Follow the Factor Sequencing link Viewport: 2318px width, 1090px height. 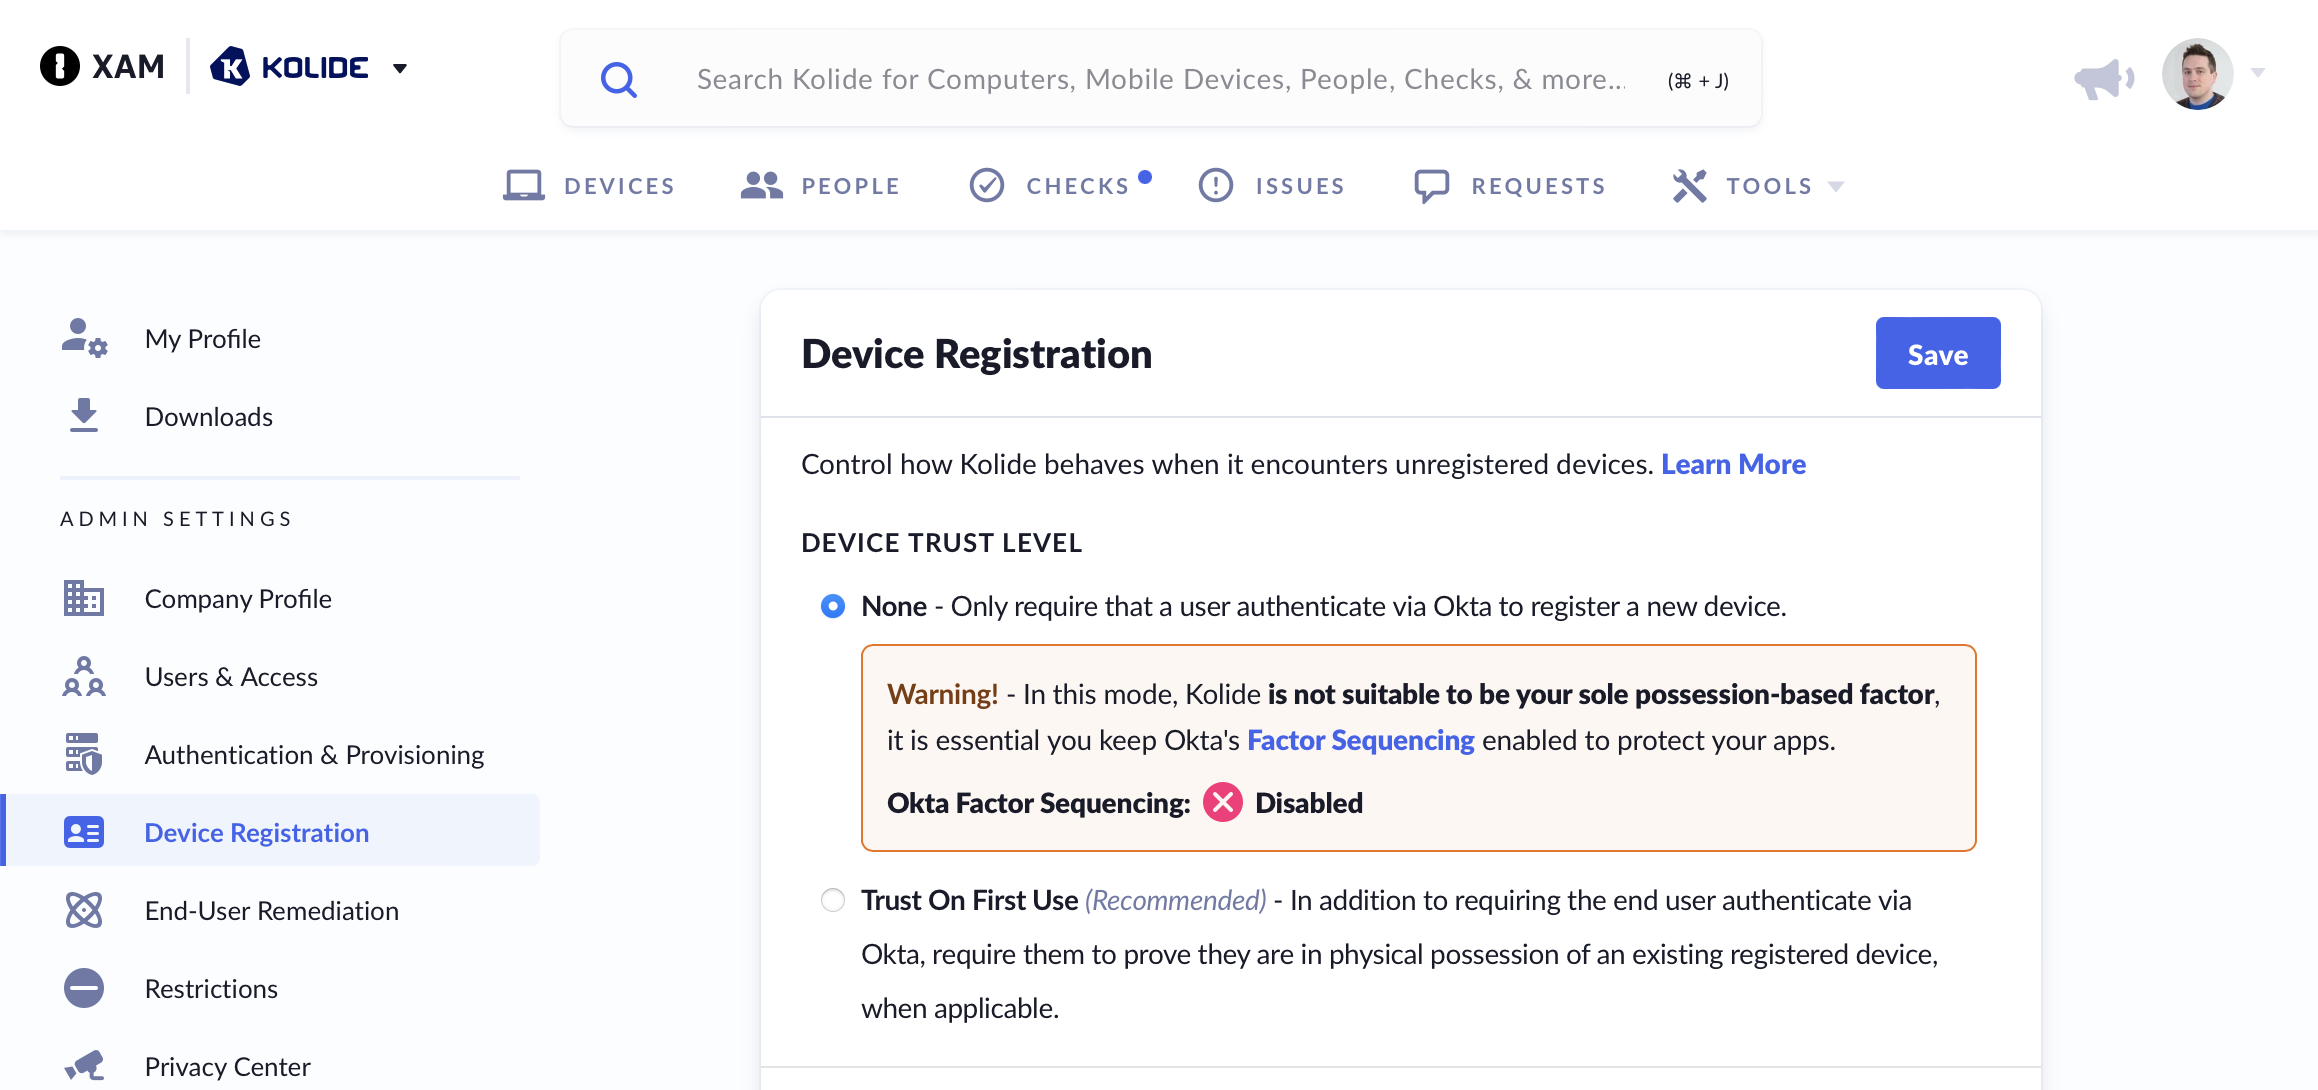1360,740
